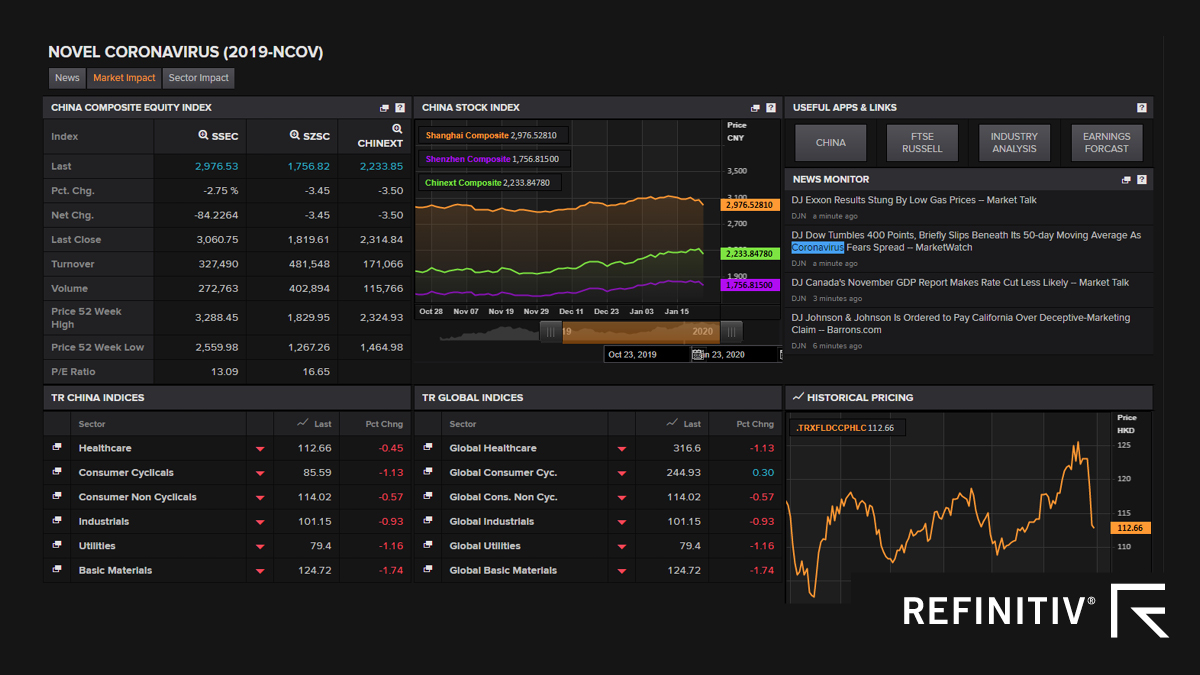Open the Sector Impact tab
The image size is (1200, 675).
click(x=198, y=78)
